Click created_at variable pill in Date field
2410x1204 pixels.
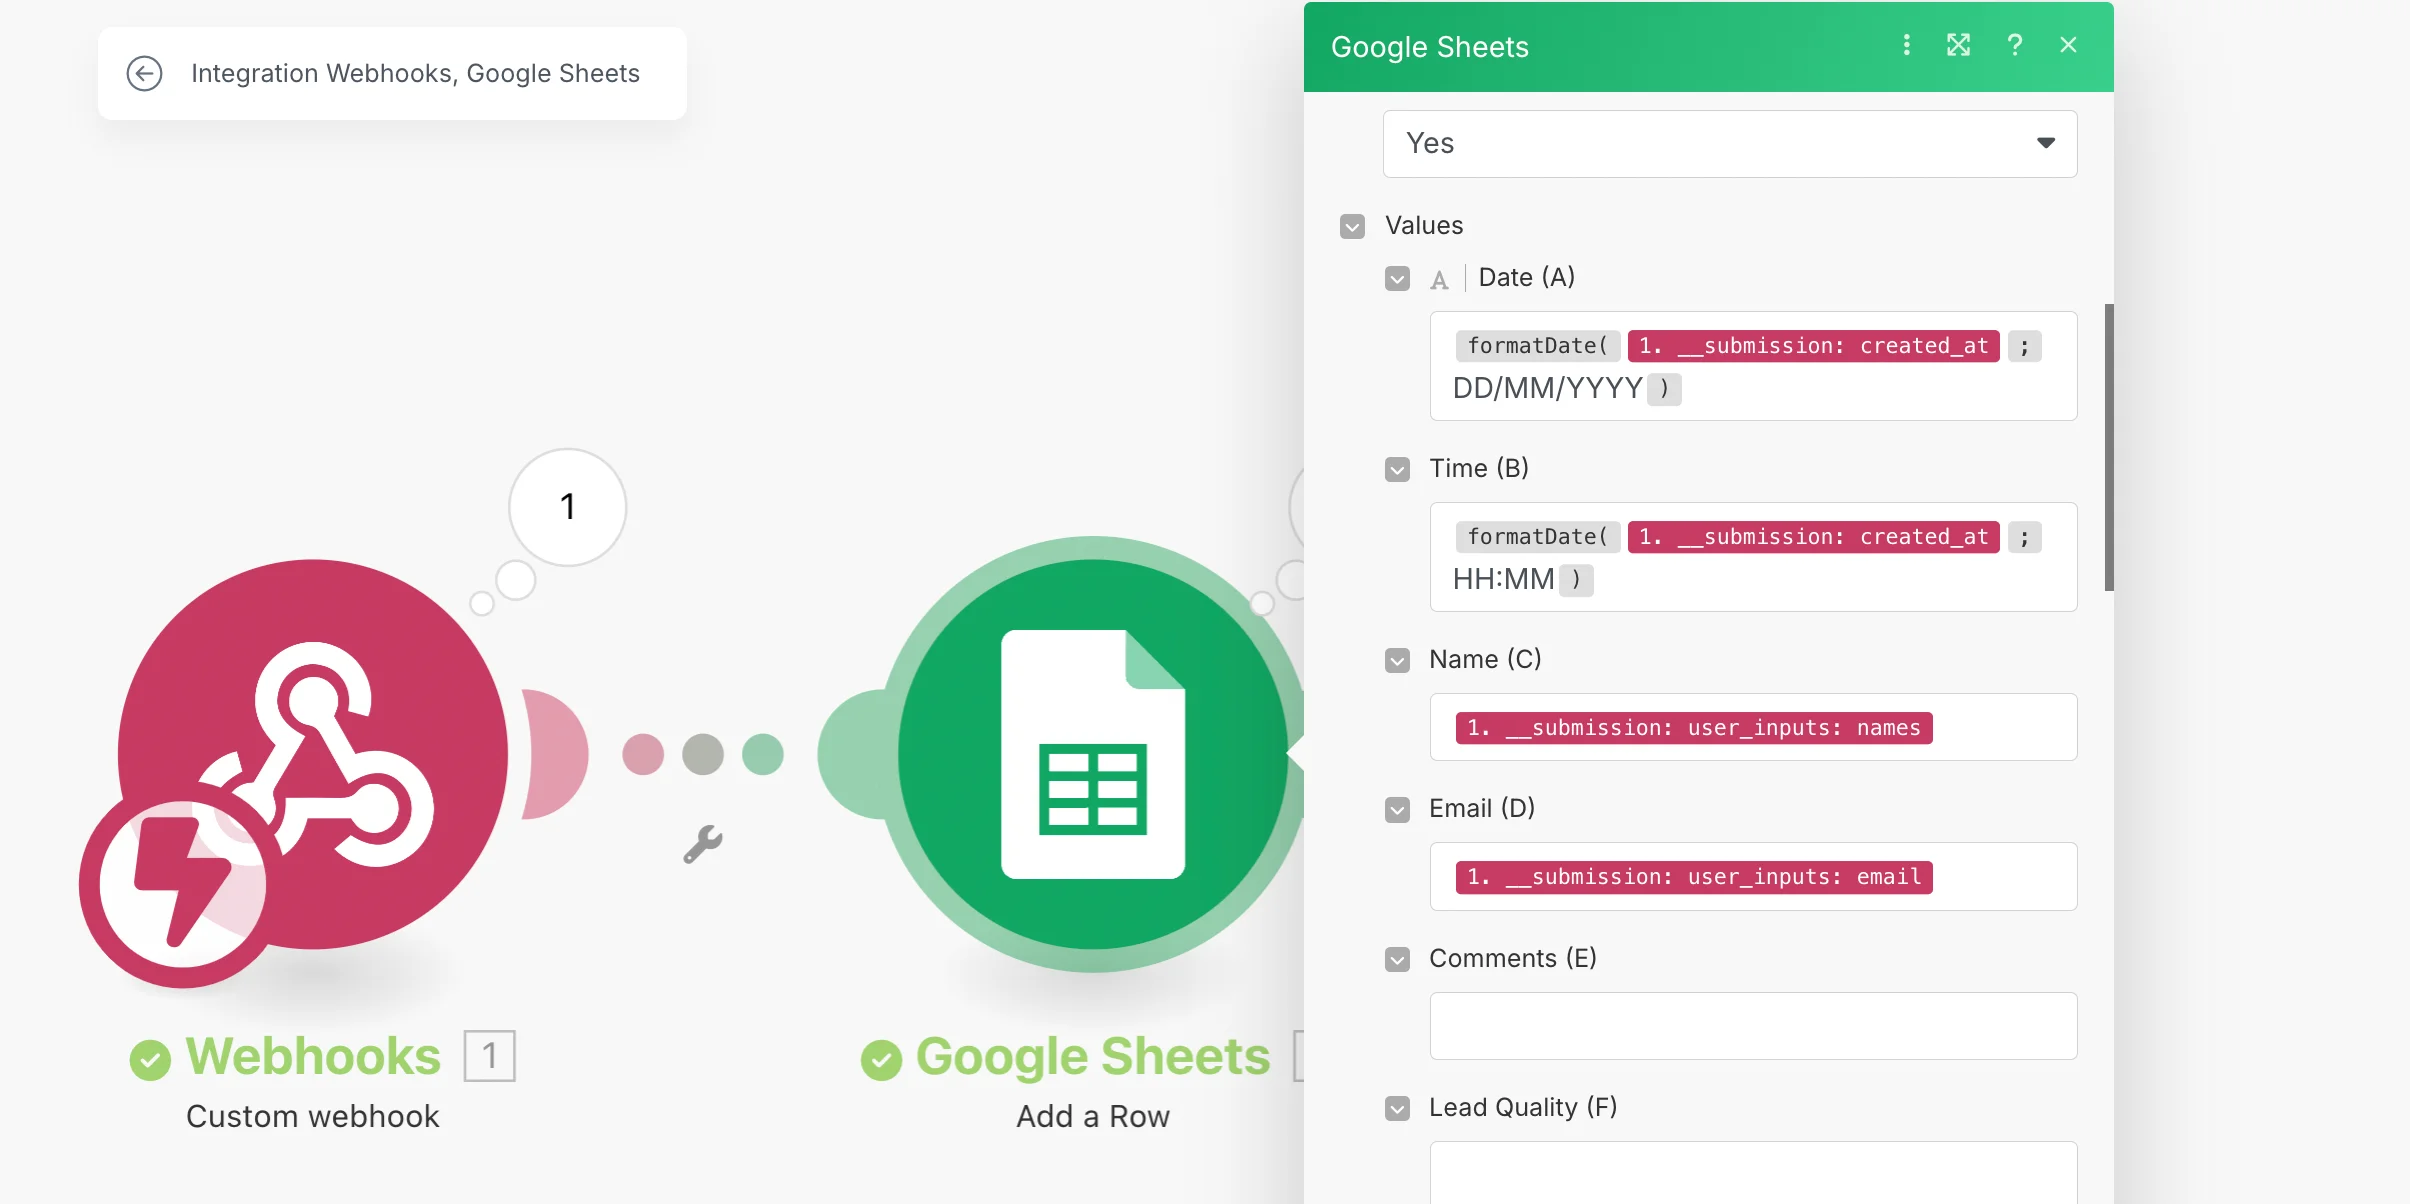pos(1813,346)
